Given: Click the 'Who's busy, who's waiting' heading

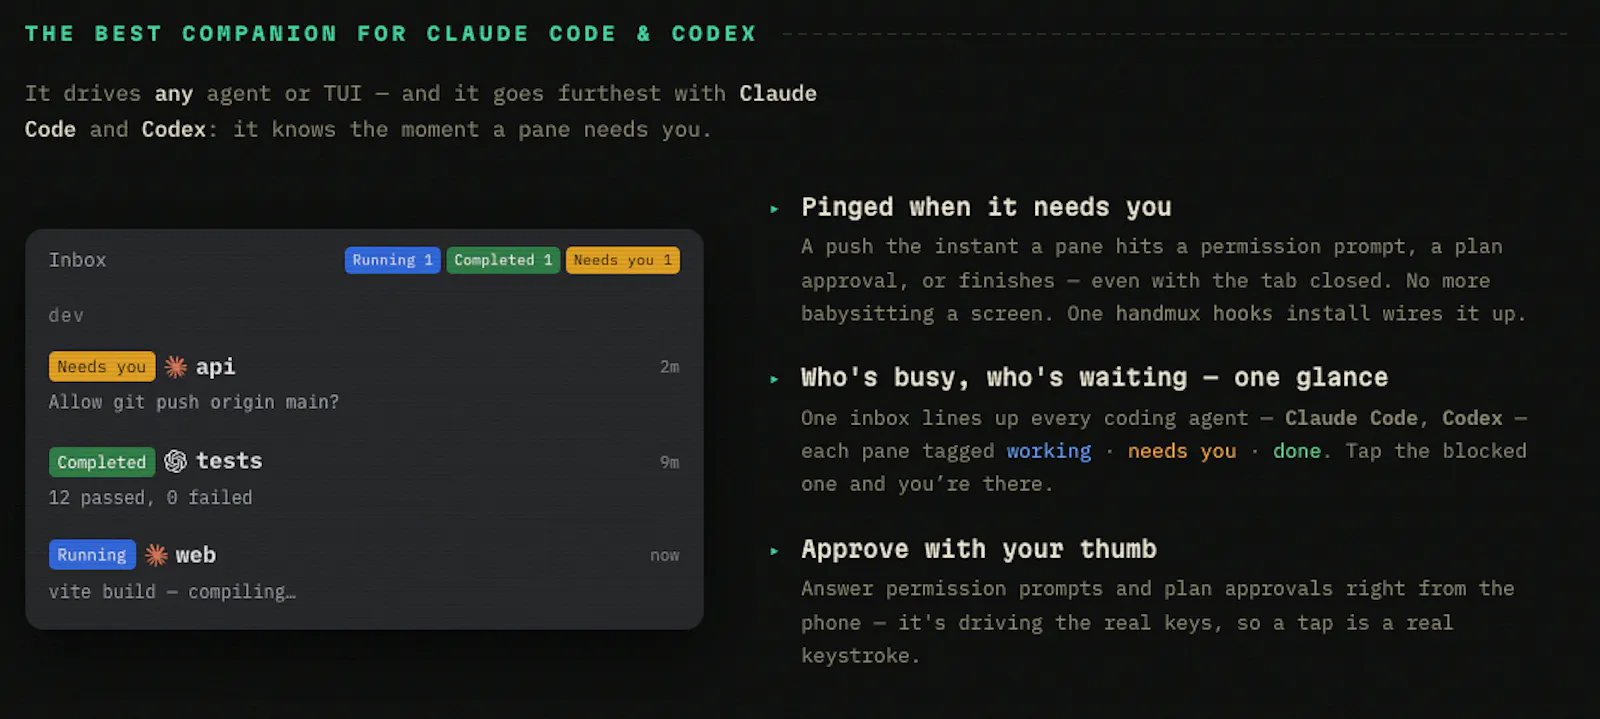Looking at the screenshot, I should coord(1094,377).
